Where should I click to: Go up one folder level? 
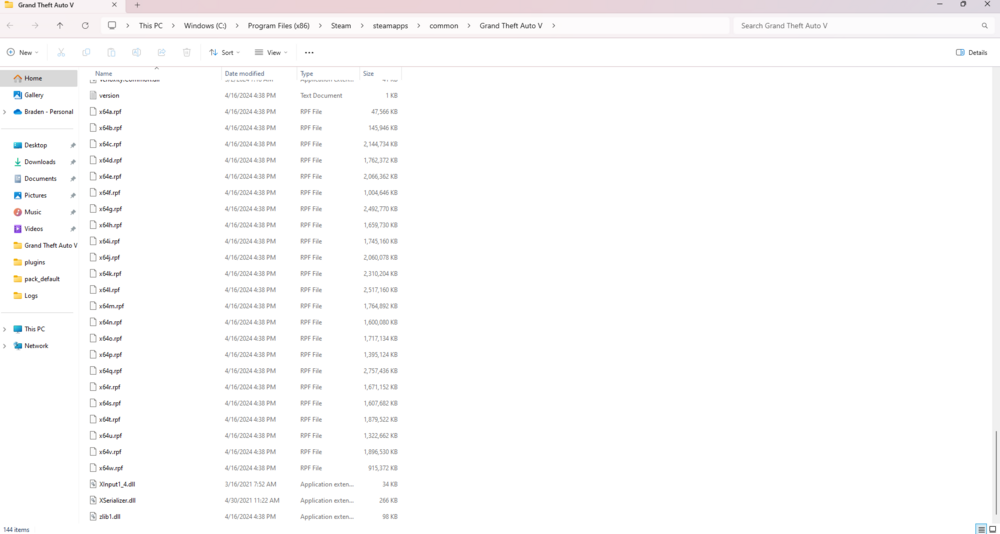click(x=60, y=26)
